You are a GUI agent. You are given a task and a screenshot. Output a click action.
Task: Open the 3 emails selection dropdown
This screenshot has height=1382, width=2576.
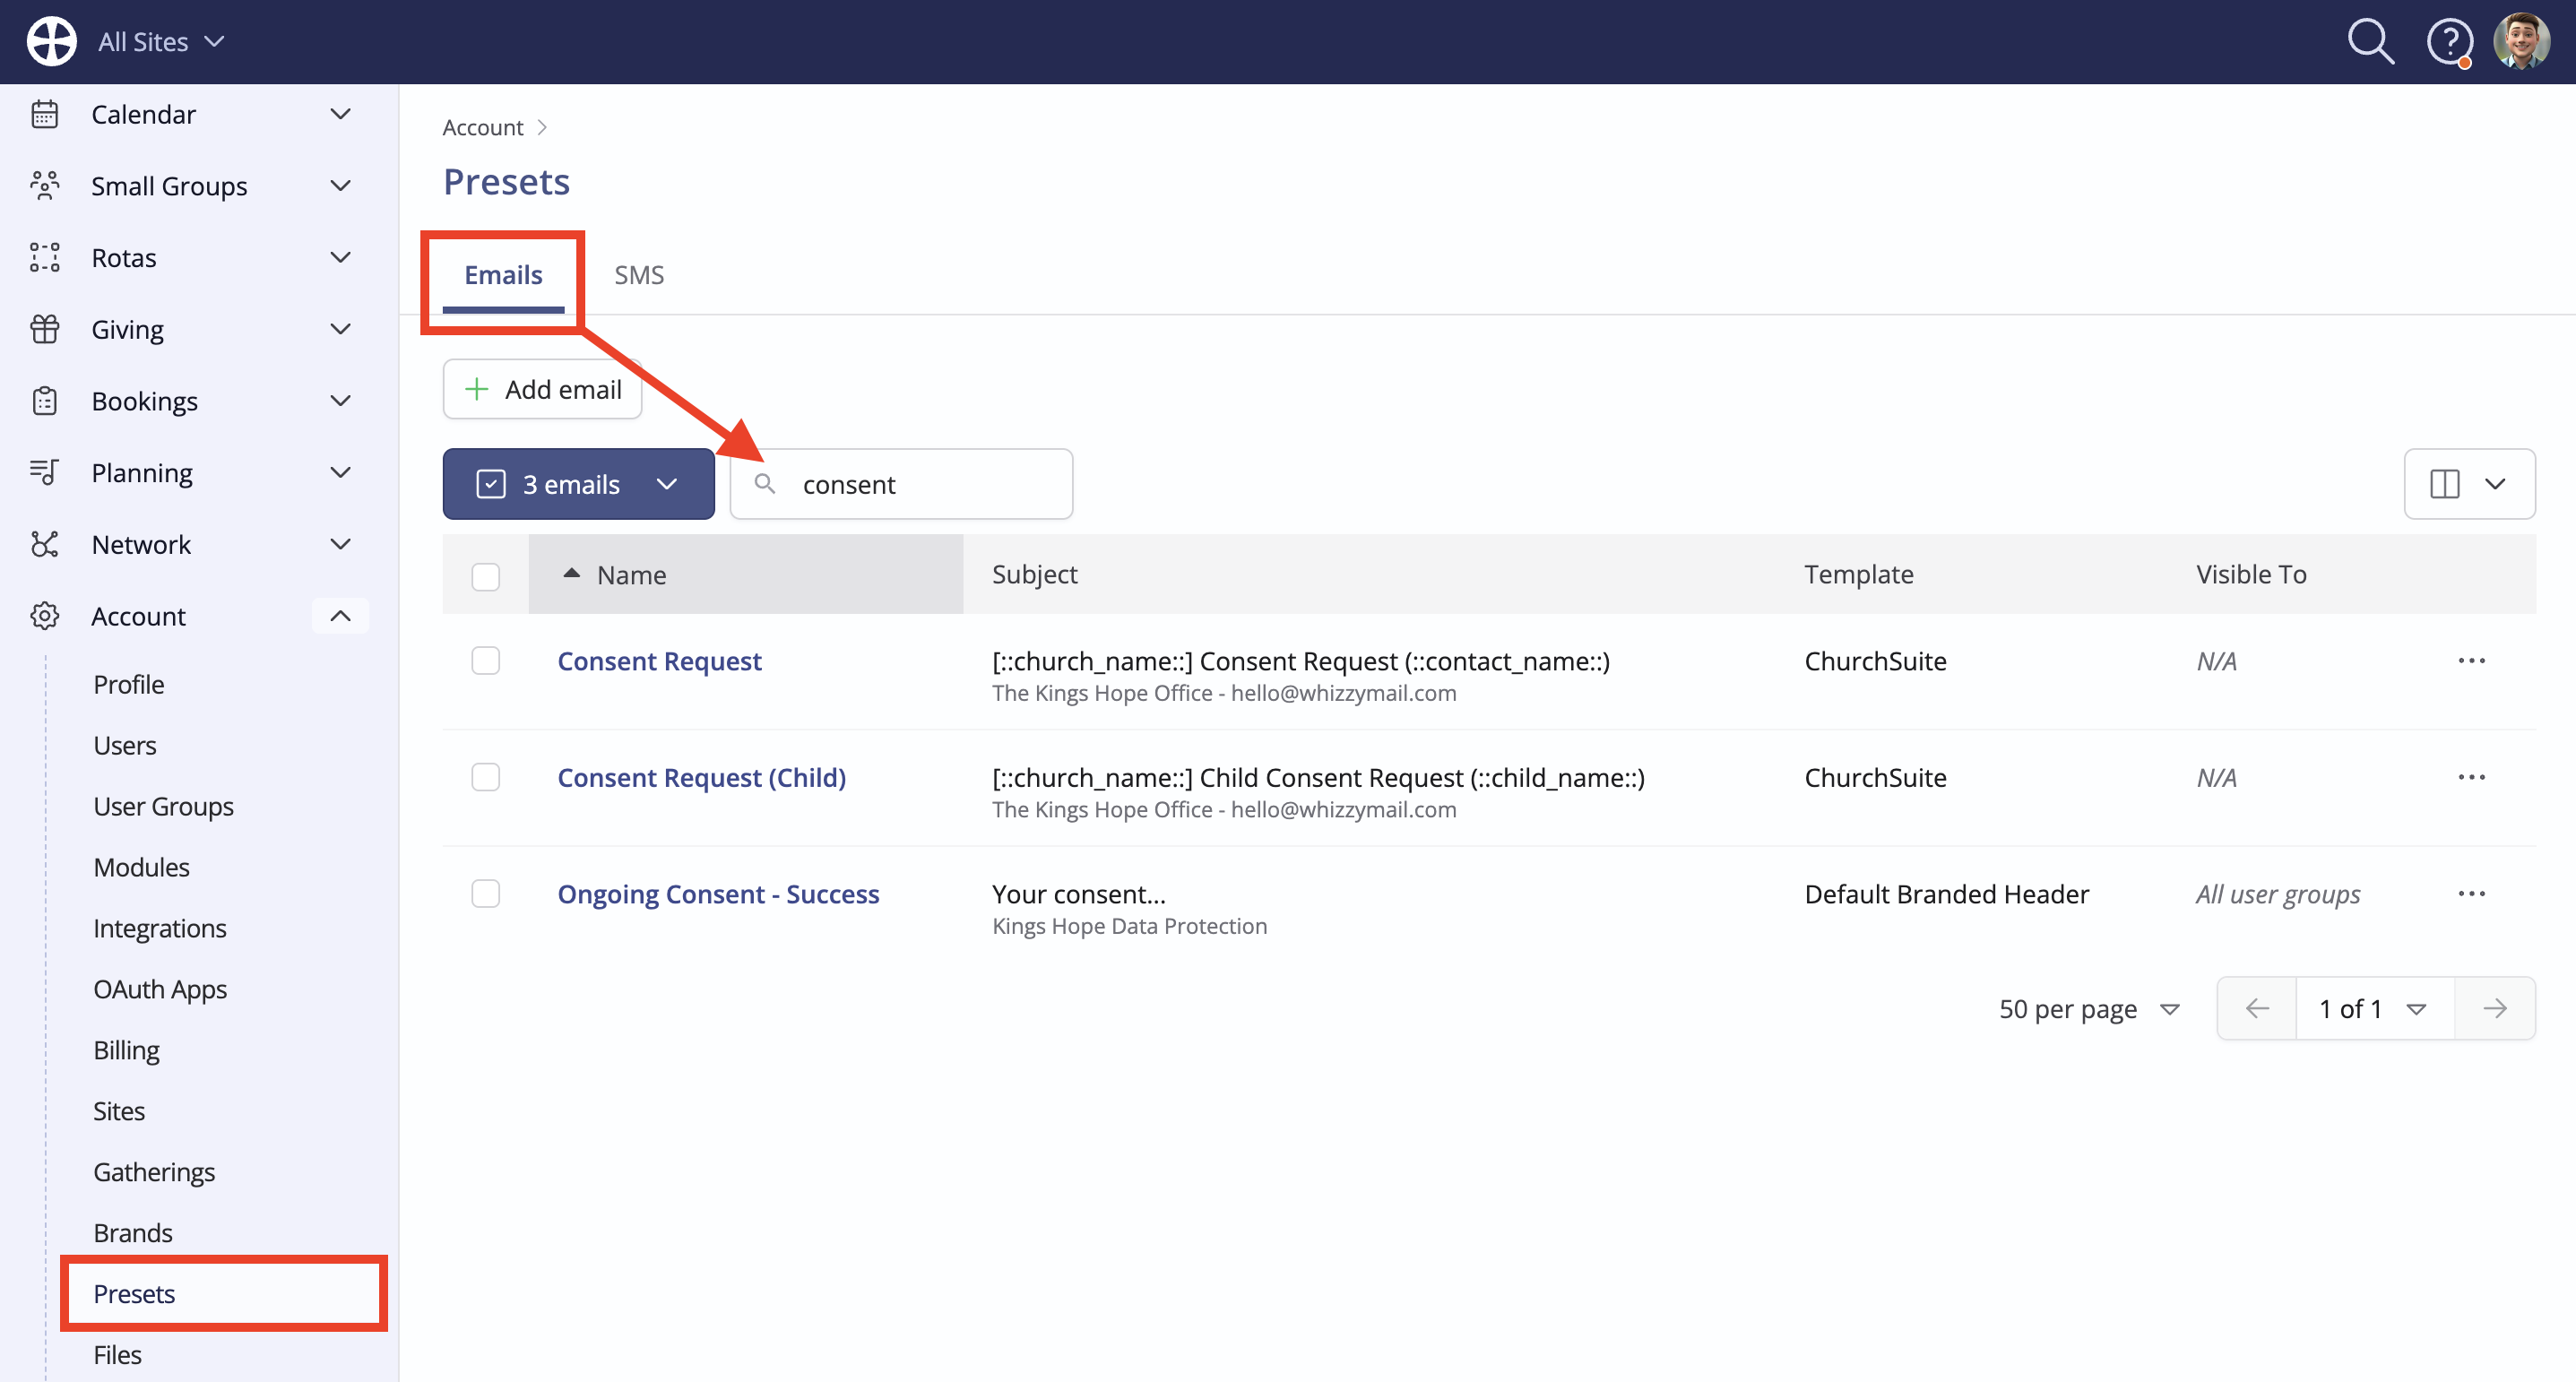(x=578, y=484)
